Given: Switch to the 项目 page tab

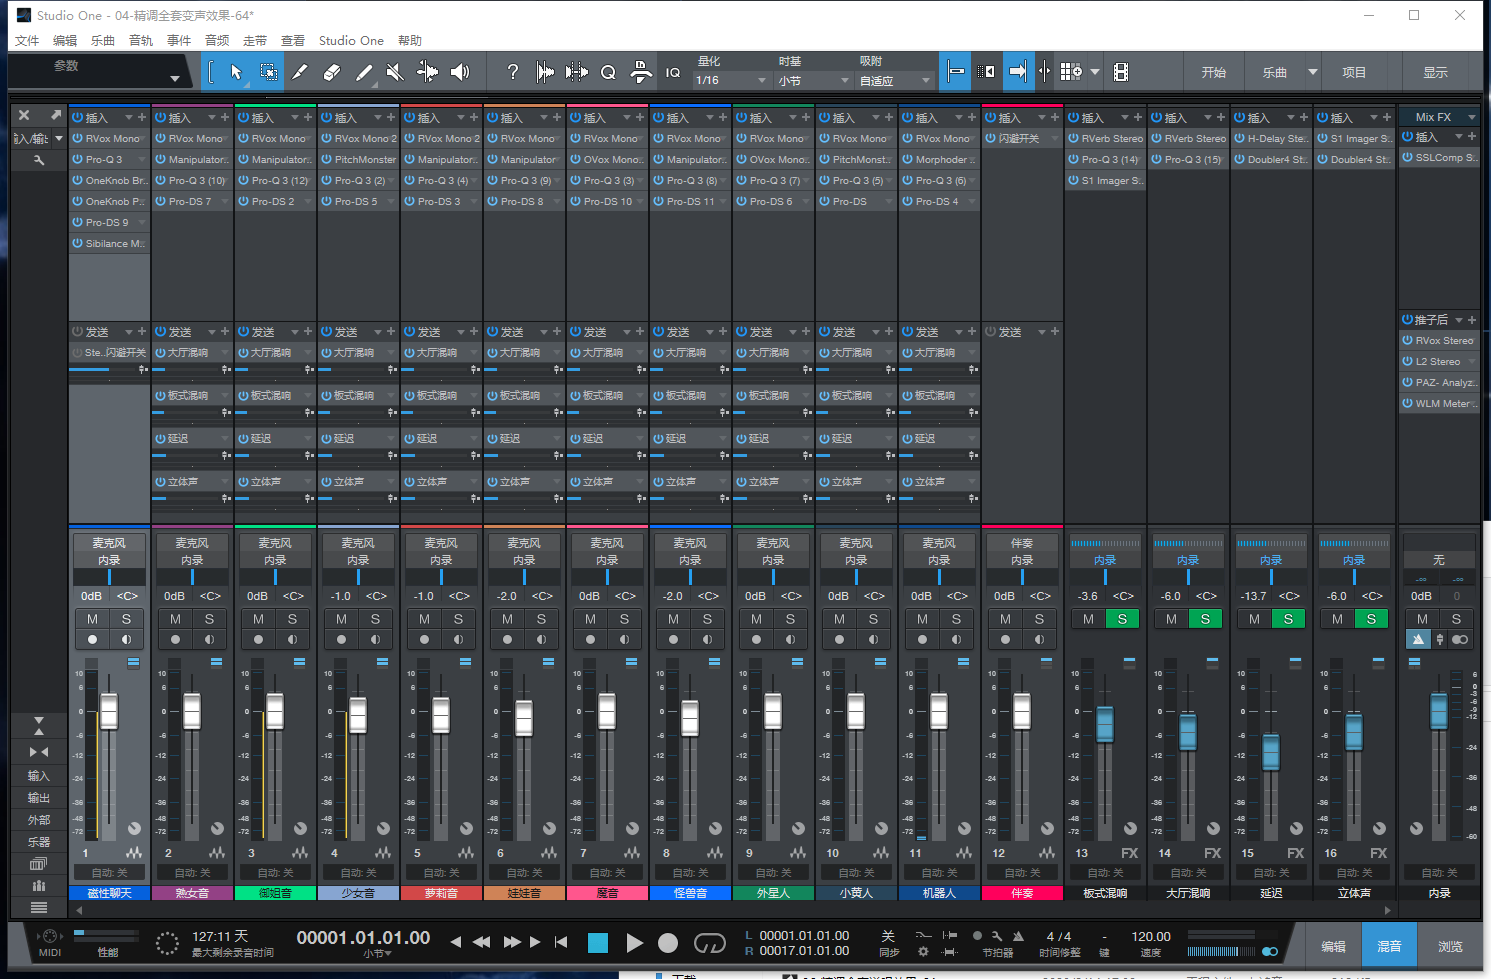Looking at the screenshot, I should (1353, 71).
